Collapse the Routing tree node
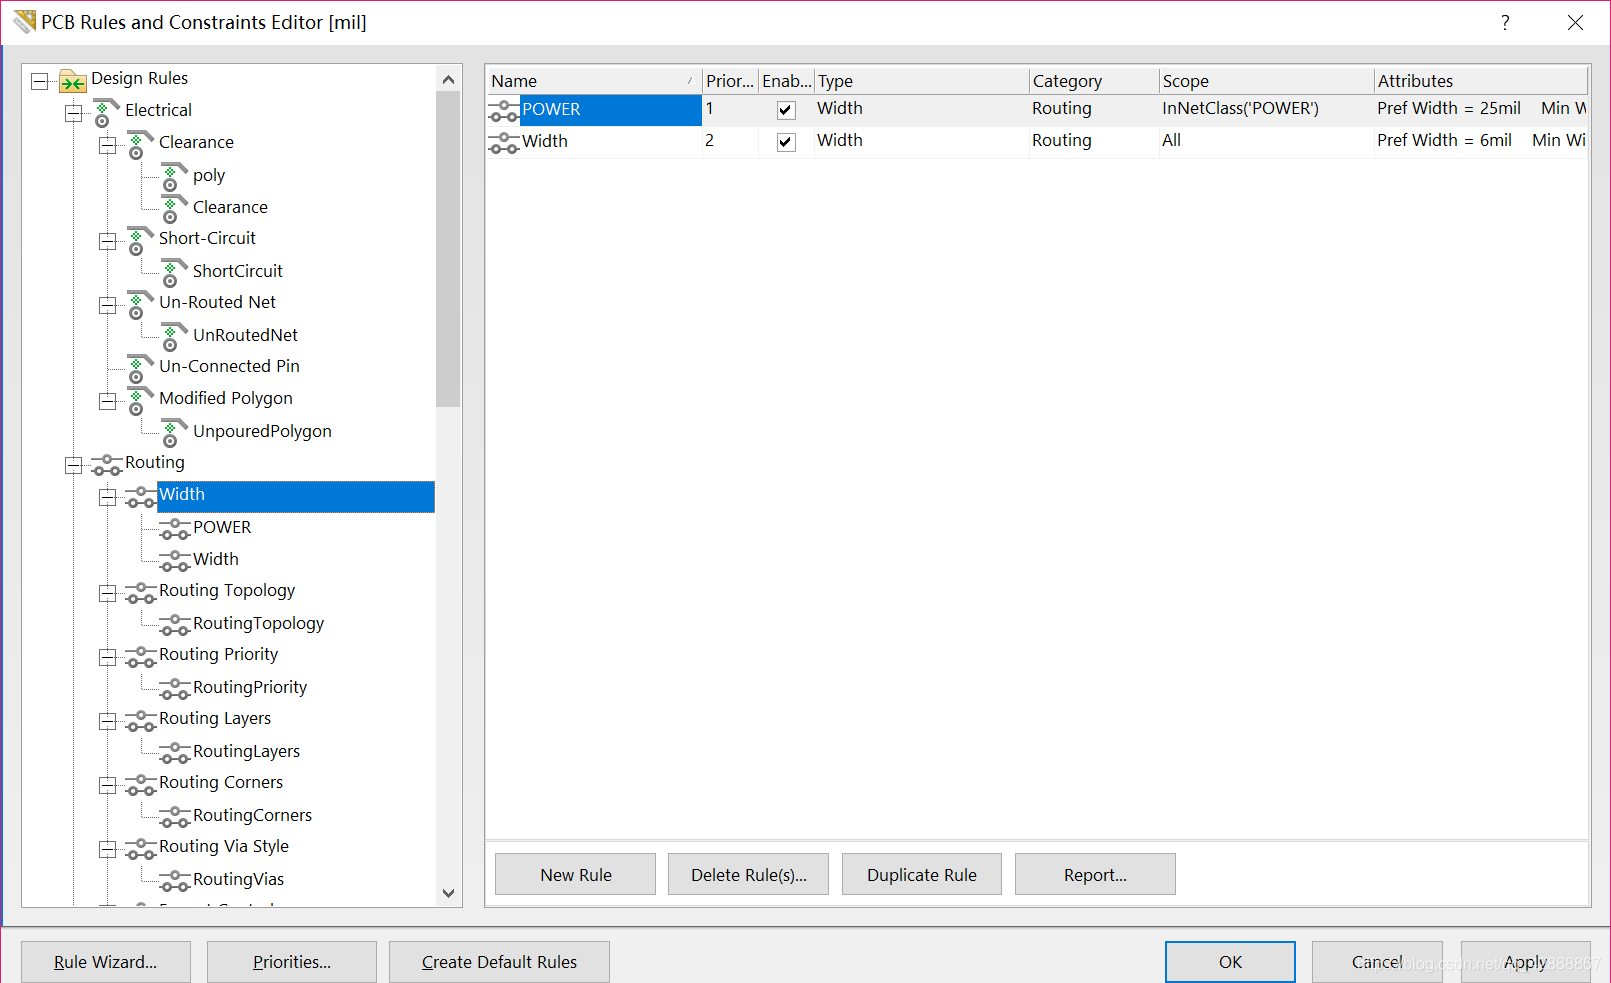Viewport: 1611px width, 983px height. 74,465
